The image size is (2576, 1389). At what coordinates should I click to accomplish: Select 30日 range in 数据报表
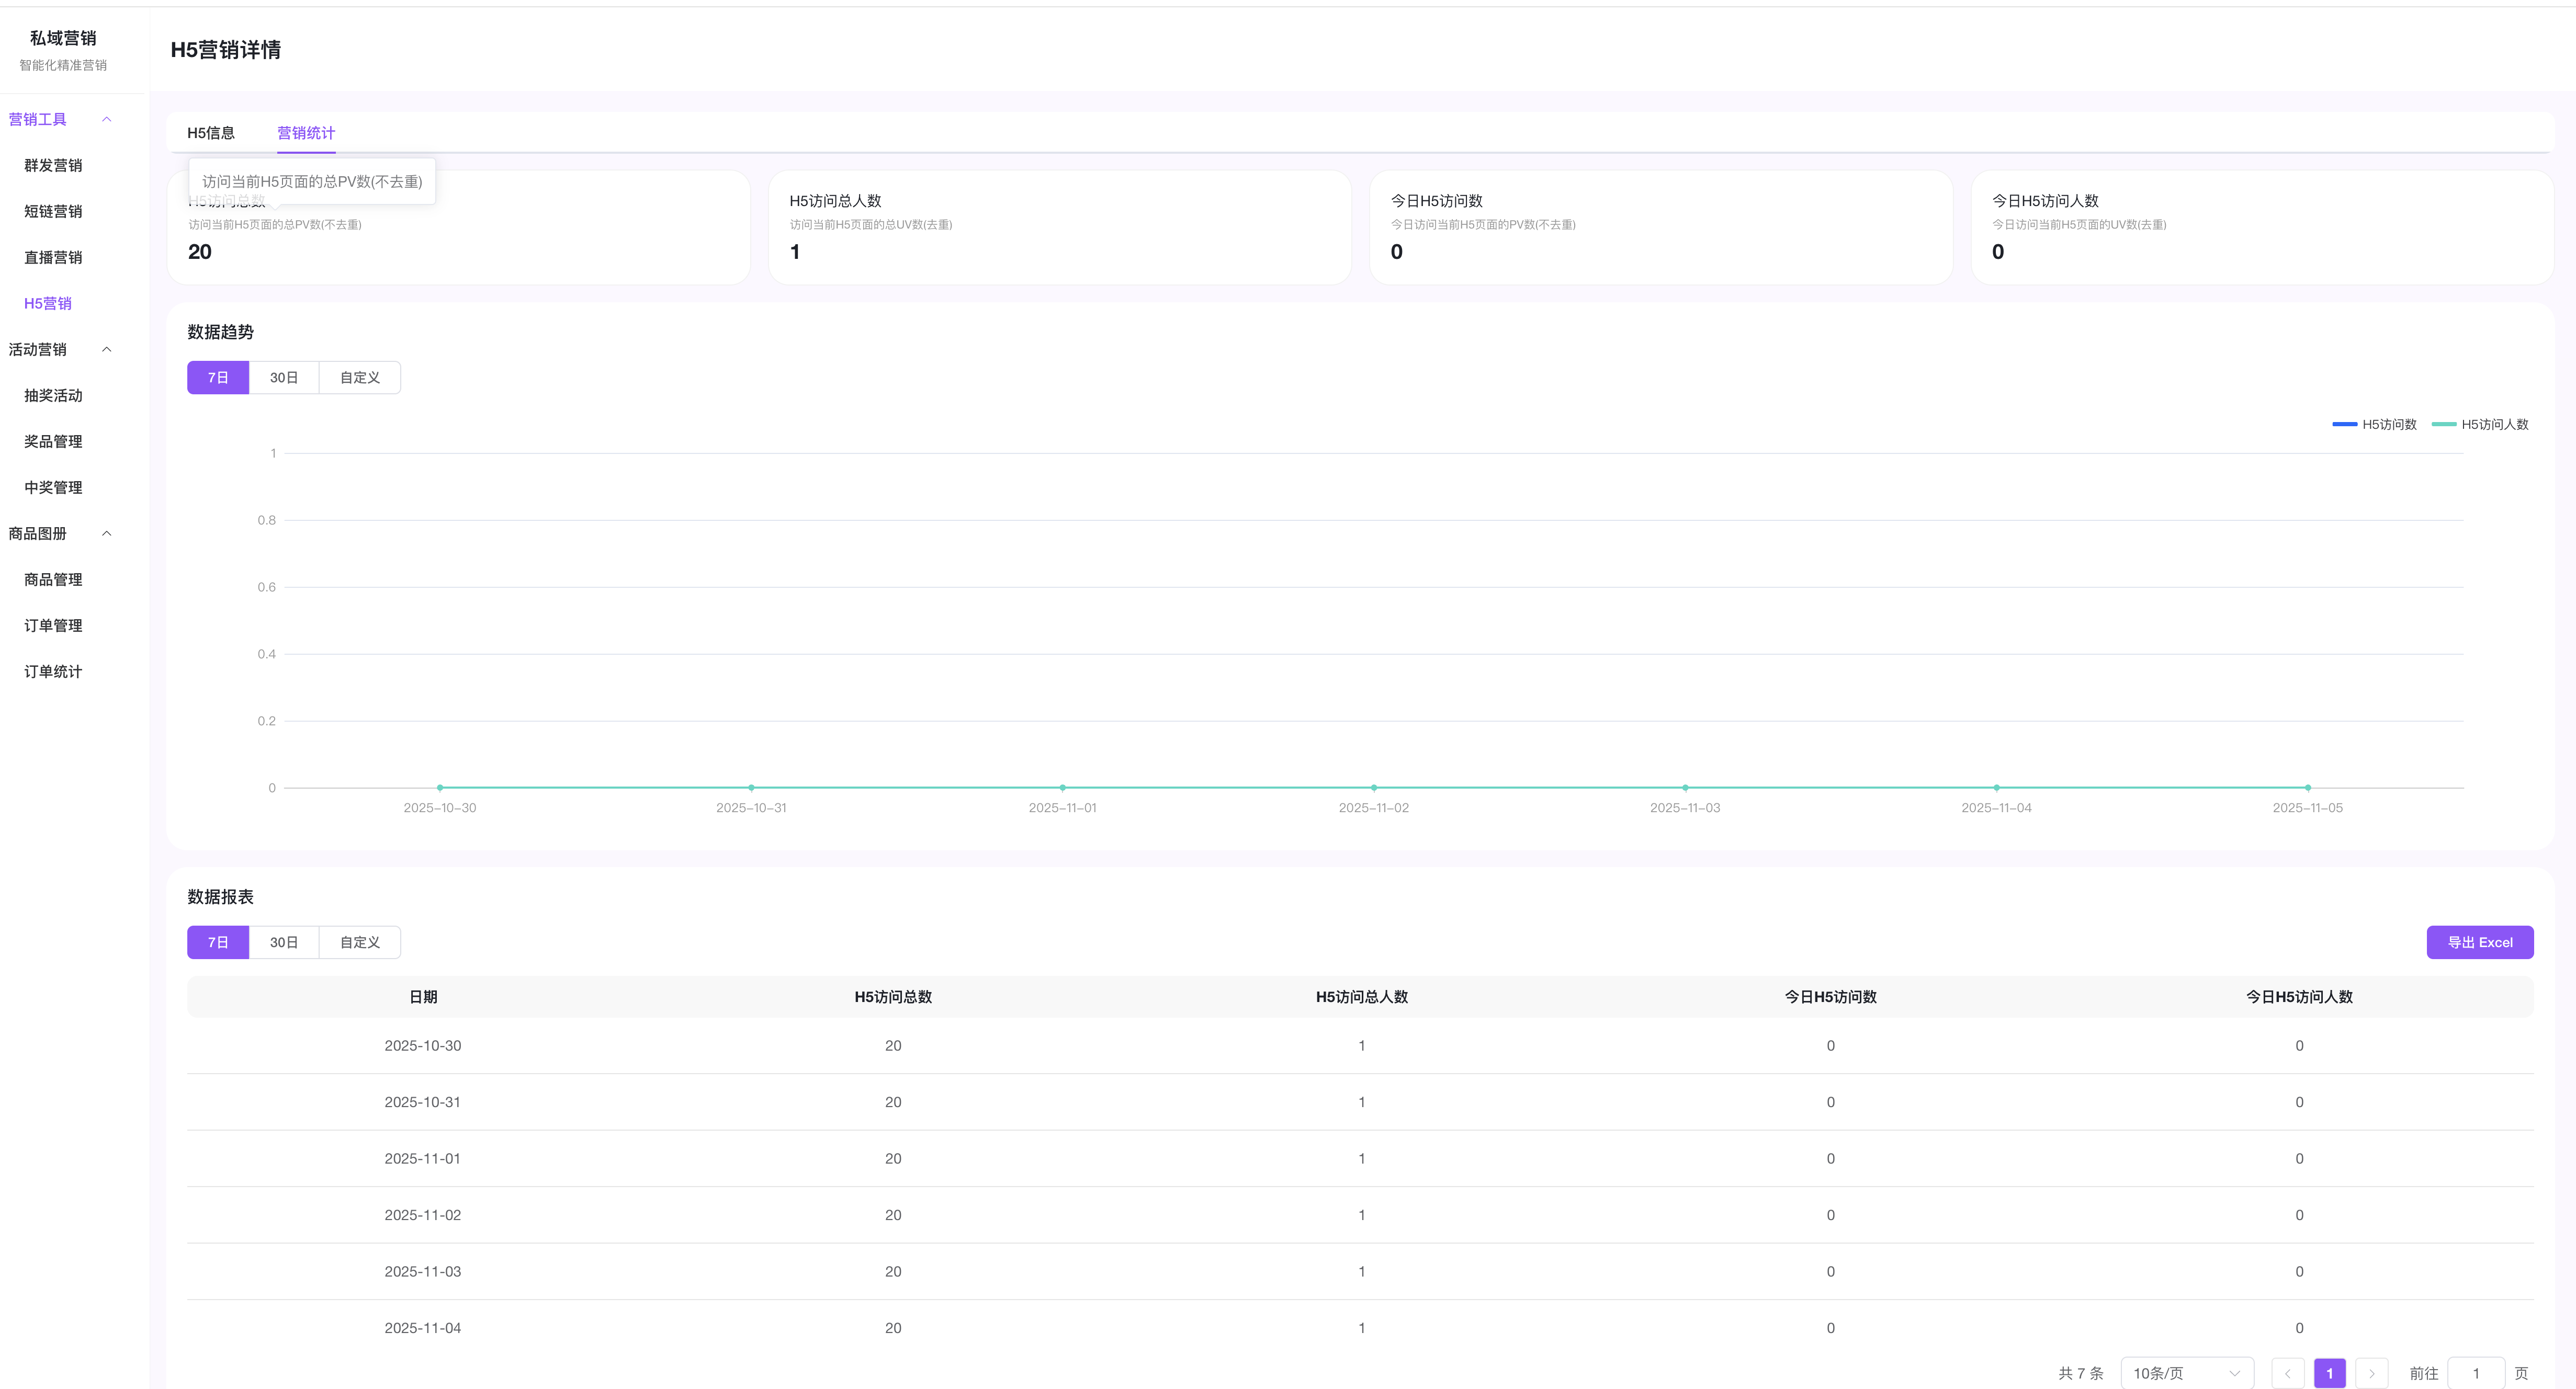point(284,942)
